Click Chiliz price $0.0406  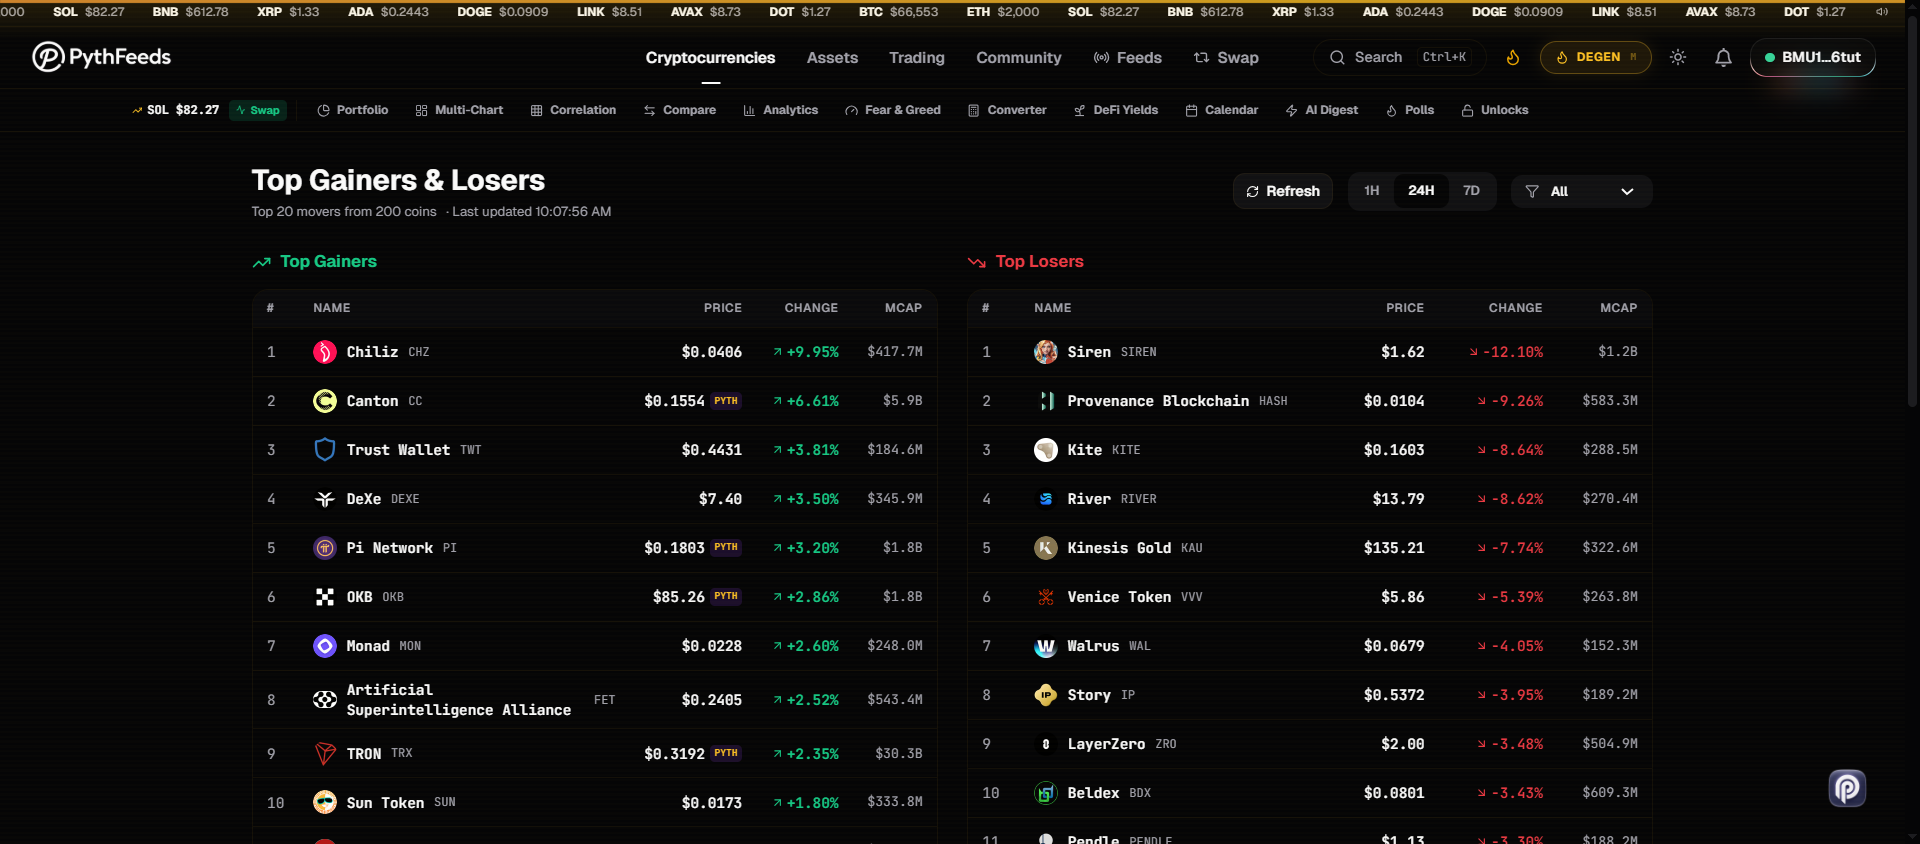click(712, 352)
